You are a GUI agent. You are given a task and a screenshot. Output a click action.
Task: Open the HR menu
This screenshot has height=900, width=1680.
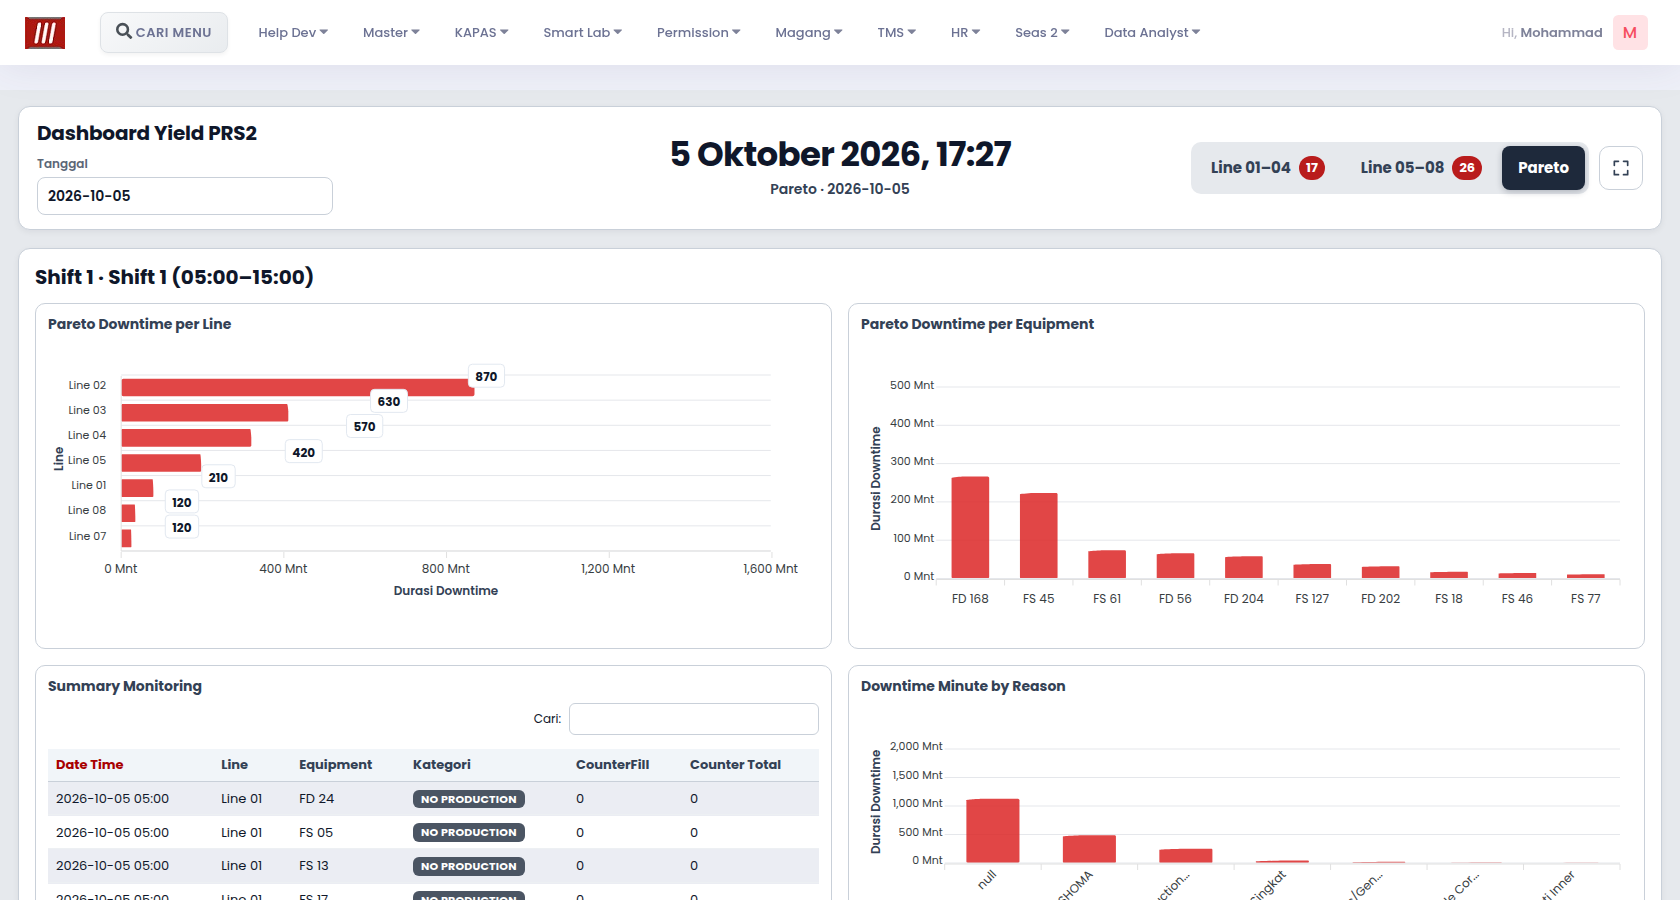click(965, 33)
